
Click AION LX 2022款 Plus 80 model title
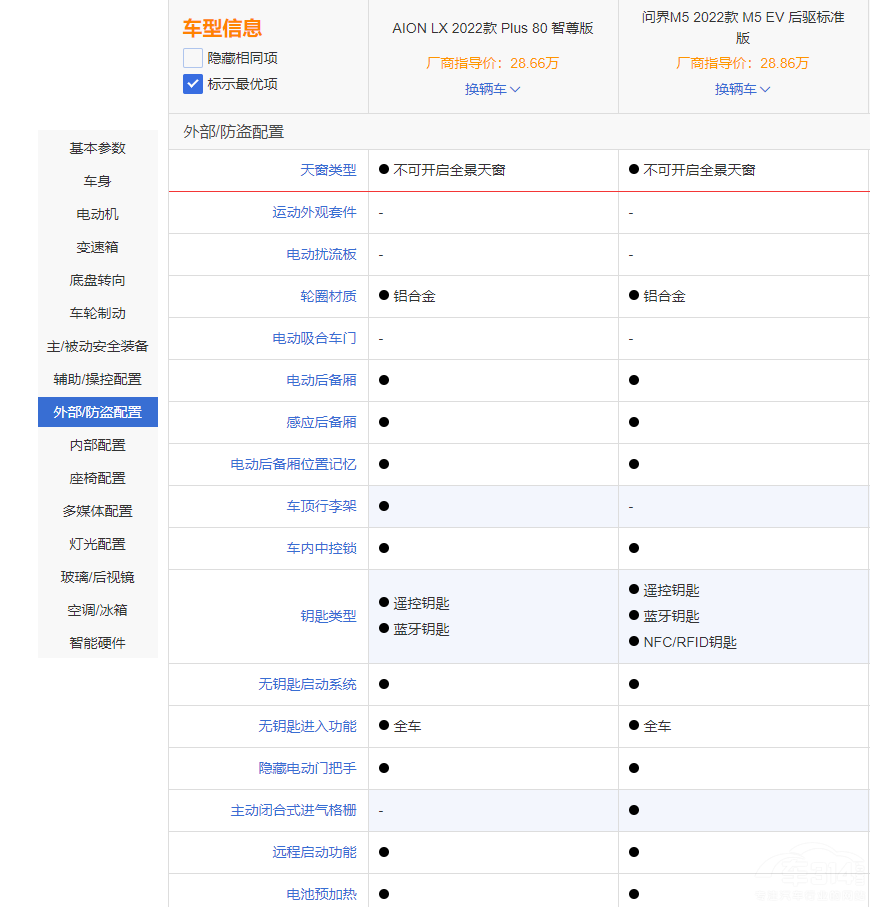click(493, 28)
